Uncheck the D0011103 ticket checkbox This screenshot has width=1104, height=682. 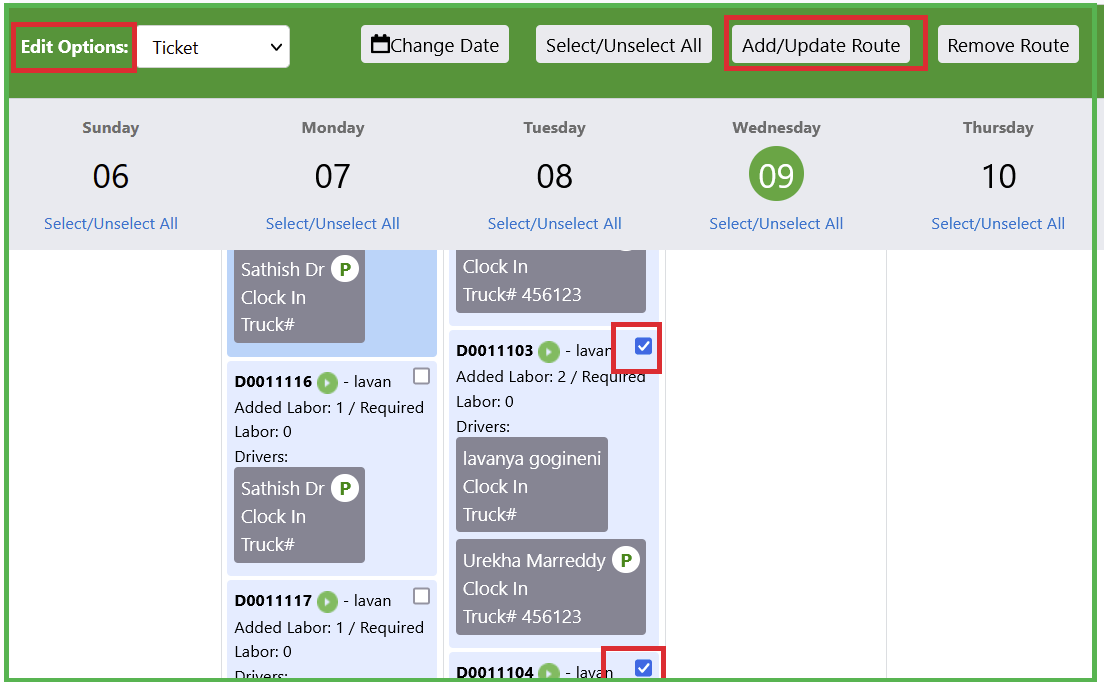point(643,346)
